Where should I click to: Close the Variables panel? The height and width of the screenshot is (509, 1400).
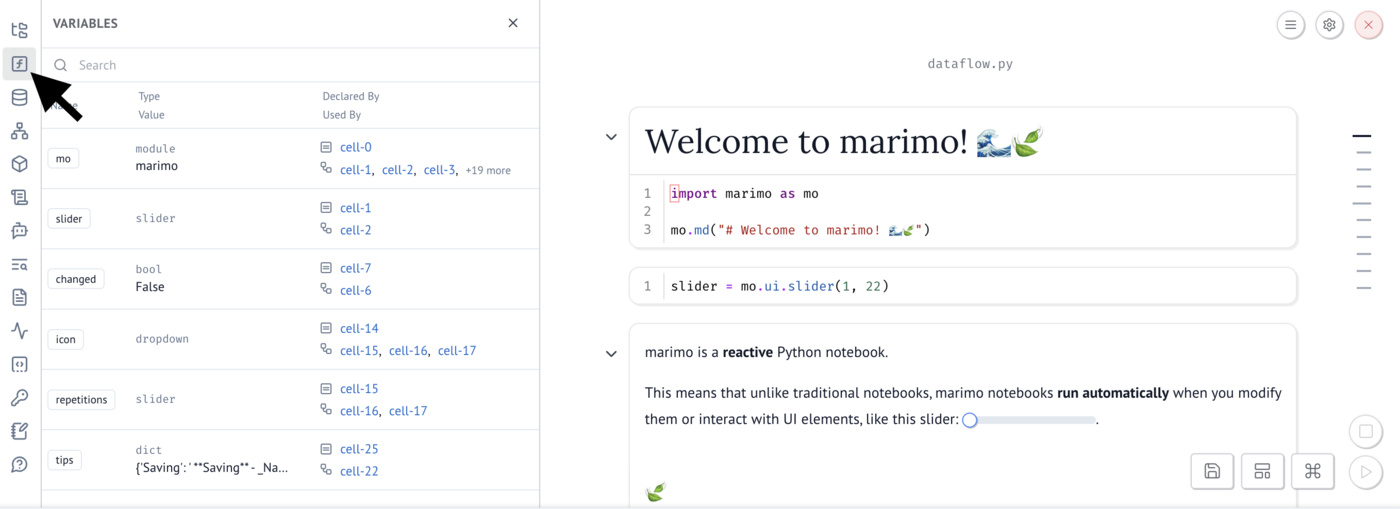click(x=513, y=23)
